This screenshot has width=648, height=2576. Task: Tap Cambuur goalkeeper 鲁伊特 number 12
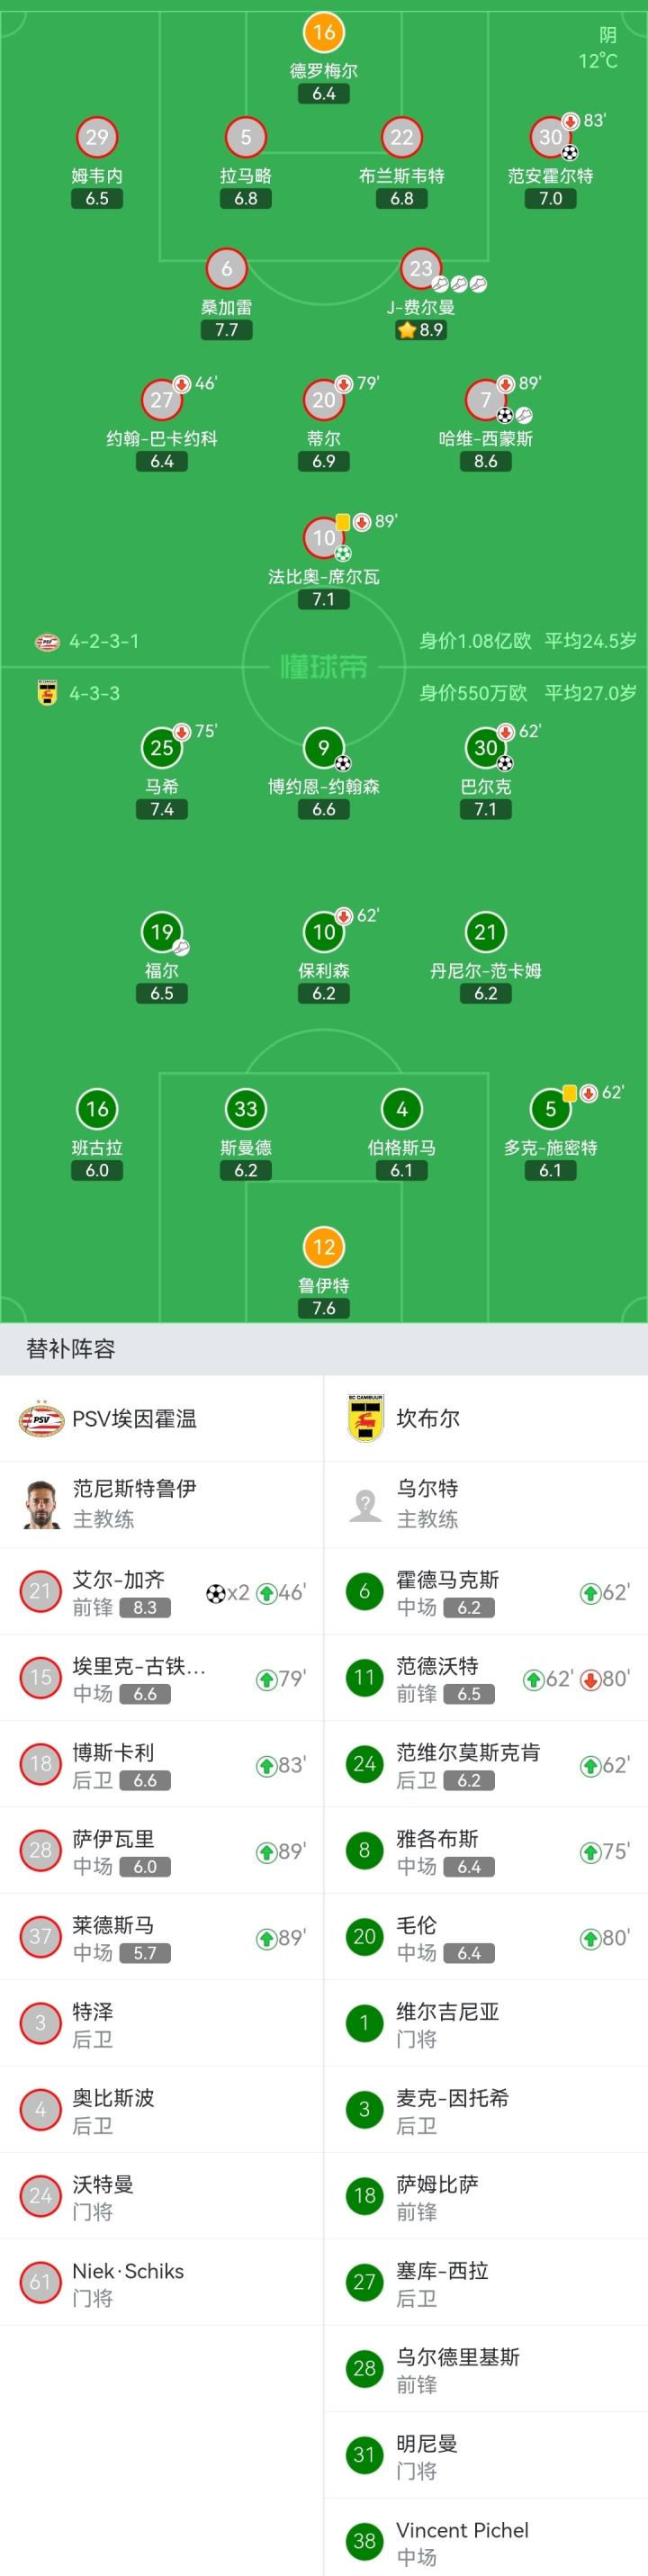pyautogui.click(x=323, y=1247)
